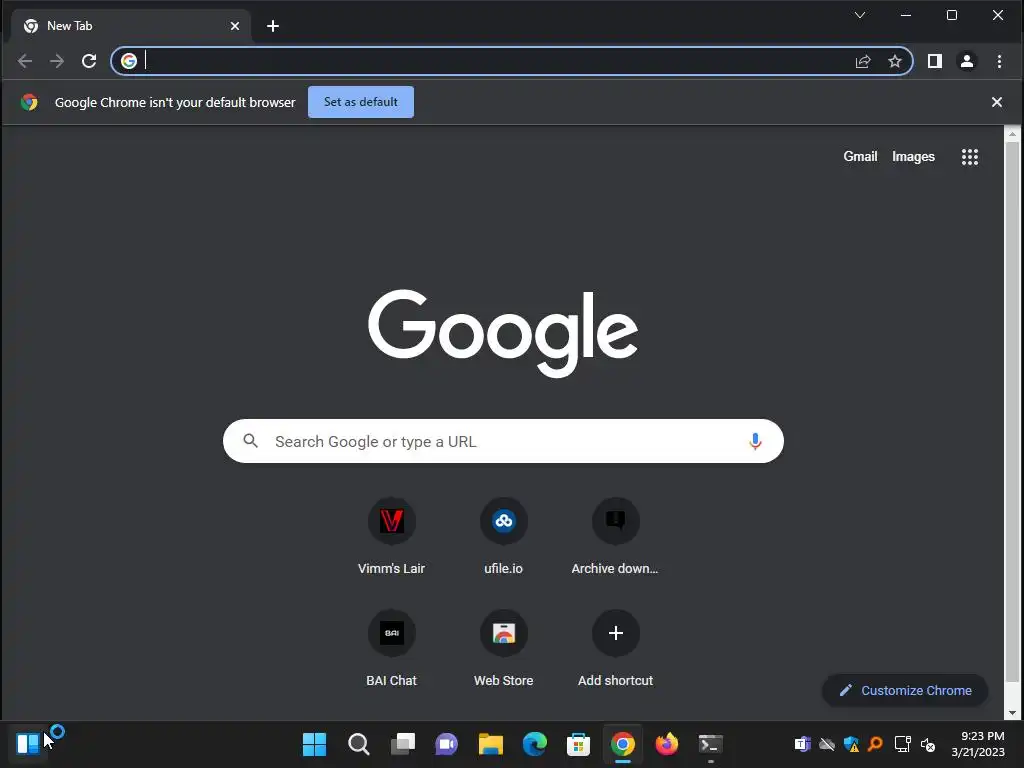Image resolution: width=1024 pixels, height=768 pixels.
Task: Click the orange magnifier tray icon
Action: pyautogui.click(x=876, y=744)
